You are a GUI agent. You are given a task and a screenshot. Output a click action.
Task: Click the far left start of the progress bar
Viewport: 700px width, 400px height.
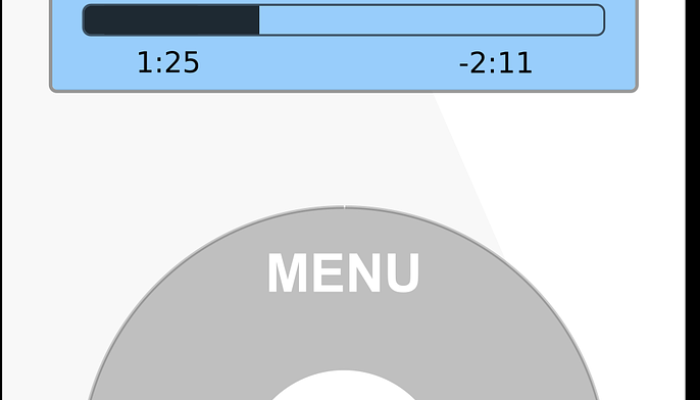89,20
